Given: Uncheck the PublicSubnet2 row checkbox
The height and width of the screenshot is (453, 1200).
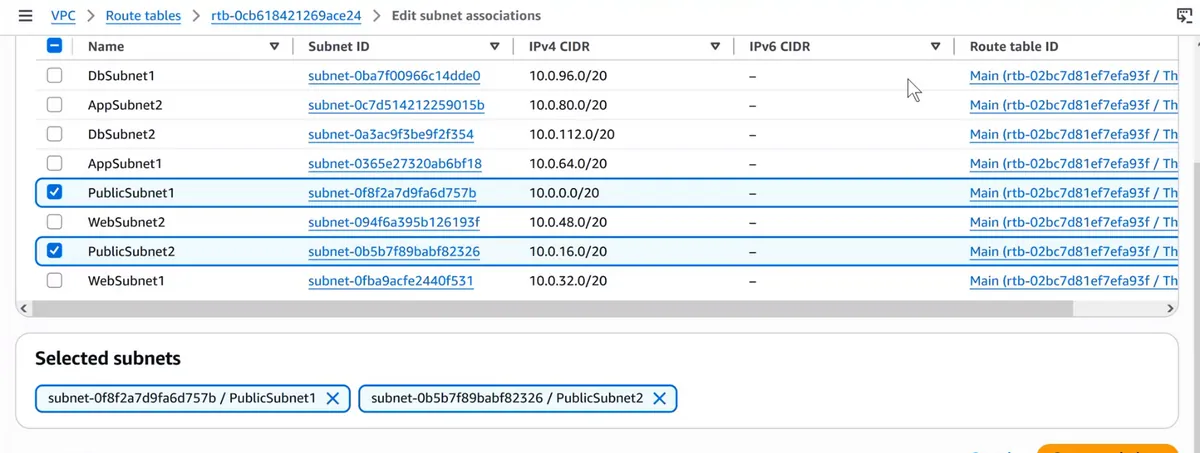Looking at the screenshot, I should click(54, 251).
